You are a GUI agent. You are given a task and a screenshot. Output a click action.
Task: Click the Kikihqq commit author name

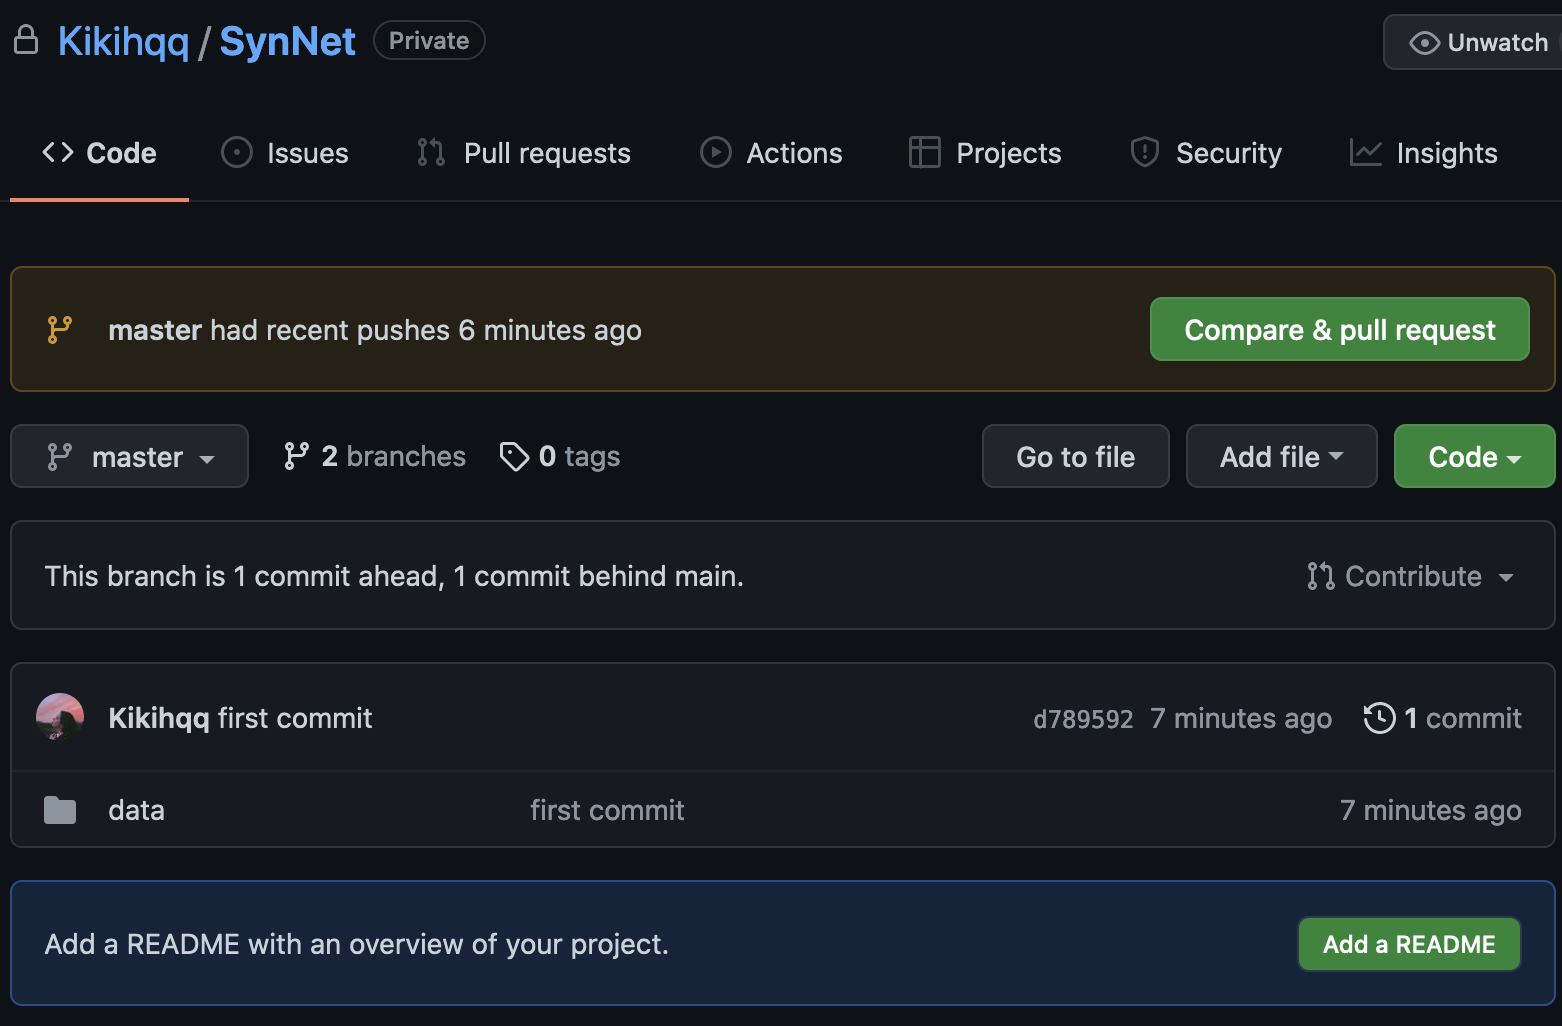[x=159, y=718]
